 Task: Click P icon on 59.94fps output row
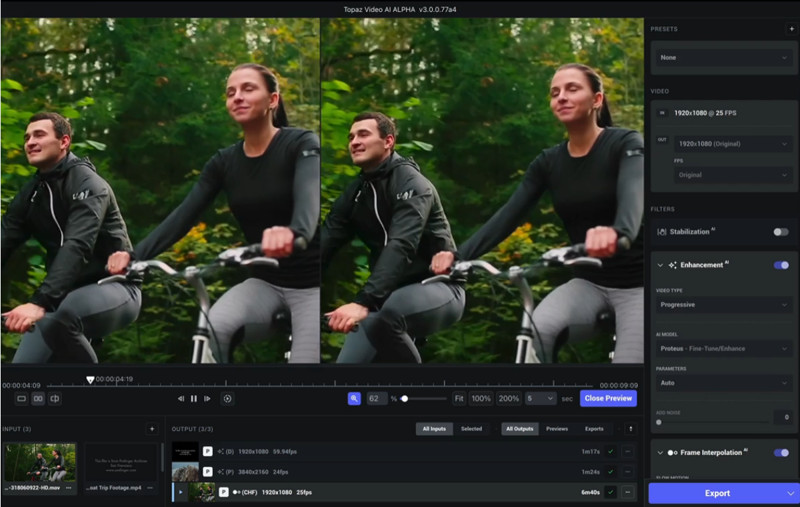(x=208, y=451)
